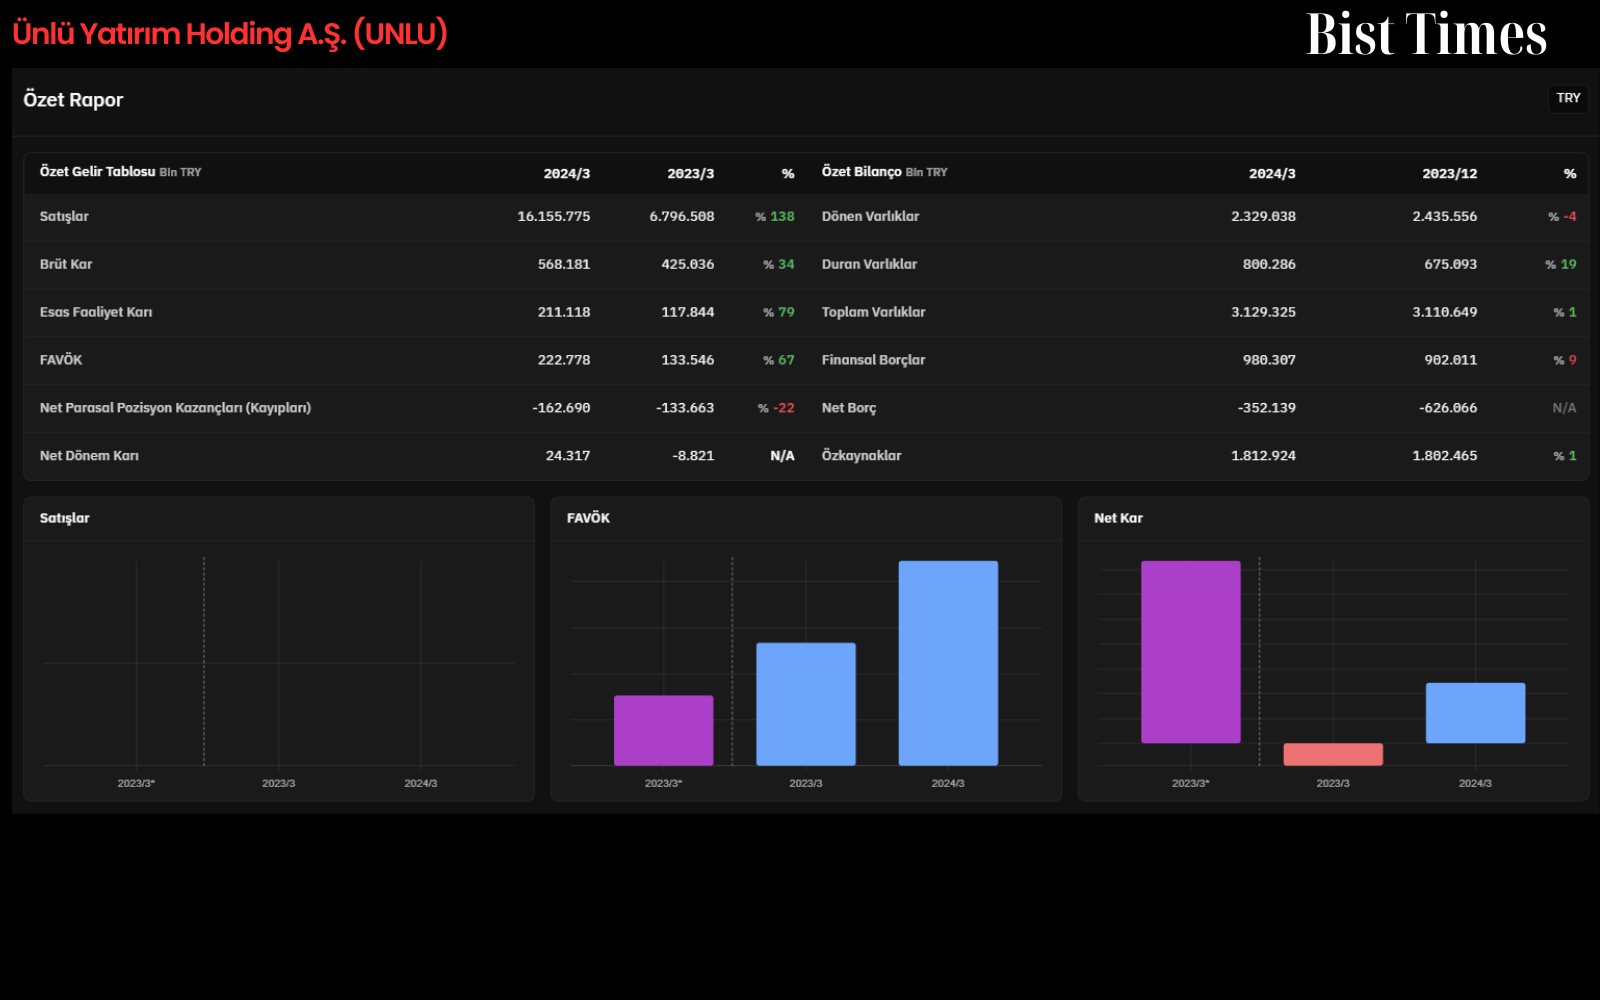Click Özkaynaklar value 1.812.924

coord(1263,456)
